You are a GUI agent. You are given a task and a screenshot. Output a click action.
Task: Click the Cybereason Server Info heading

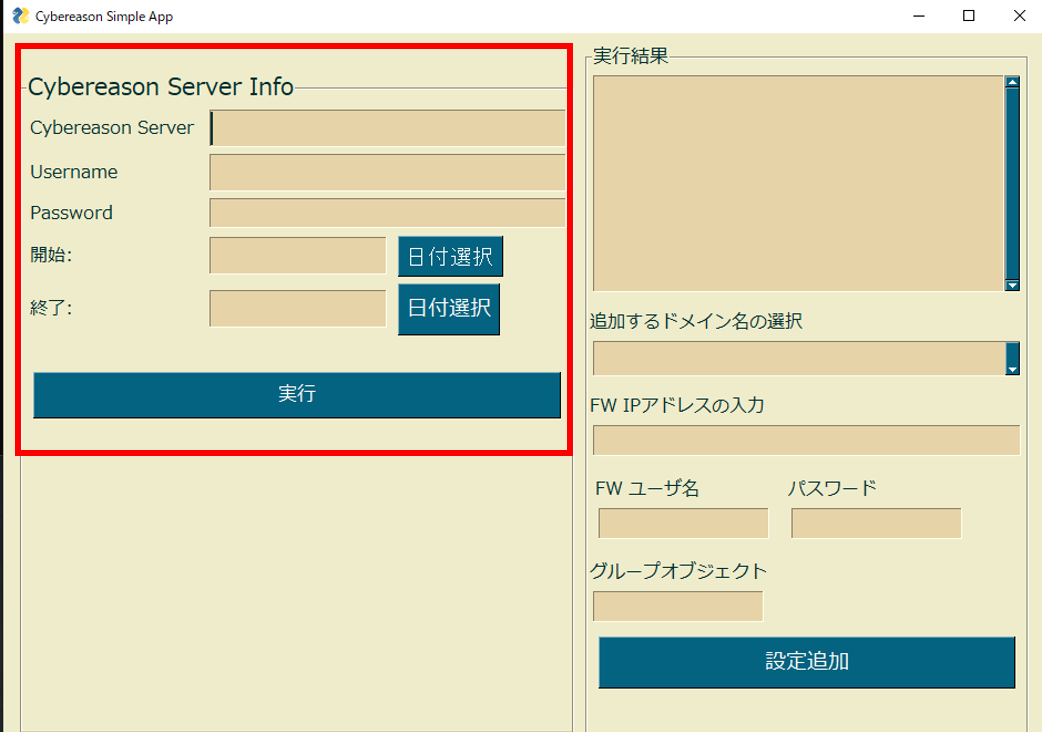(161, 87)
